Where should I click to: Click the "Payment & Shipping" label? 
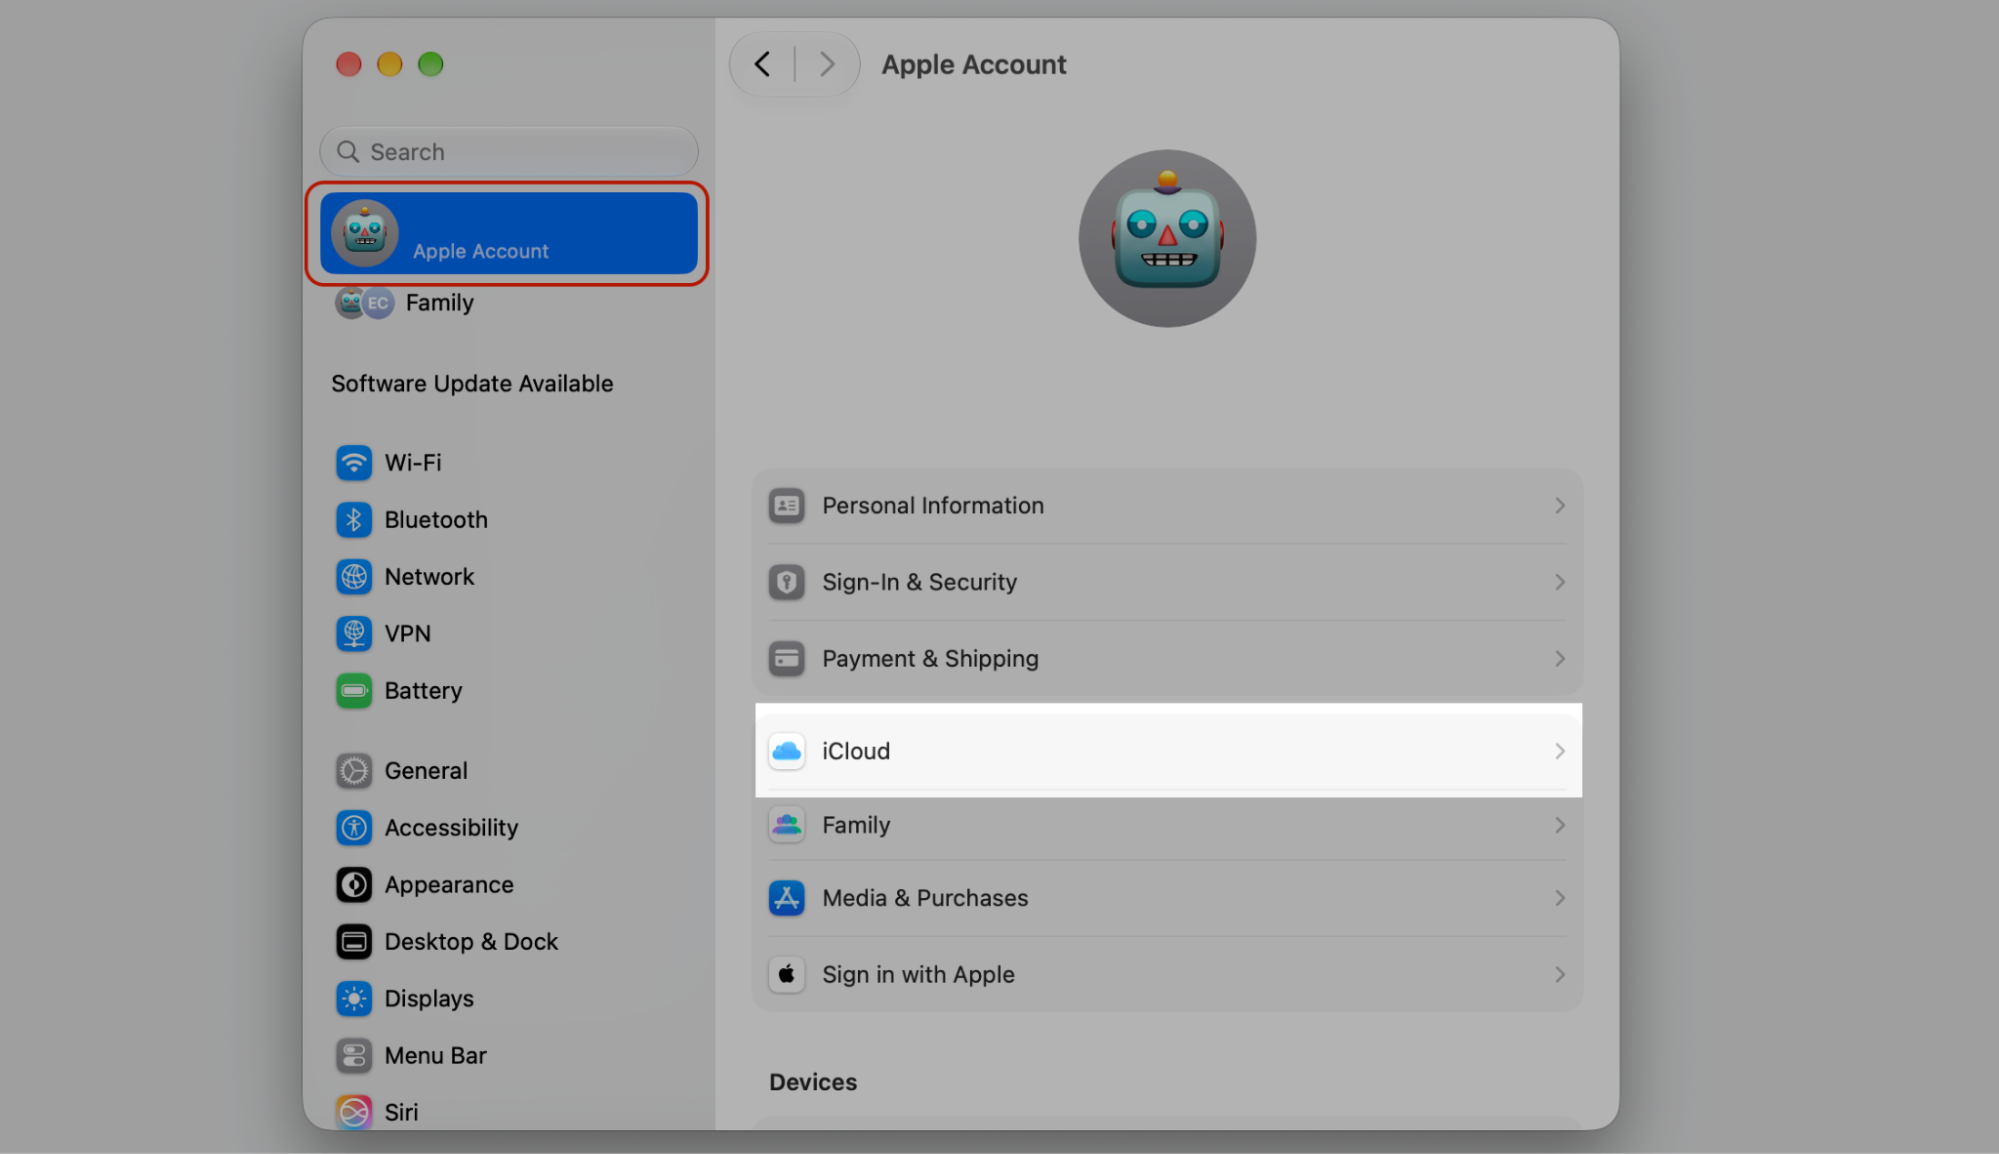tap(930, 659)
